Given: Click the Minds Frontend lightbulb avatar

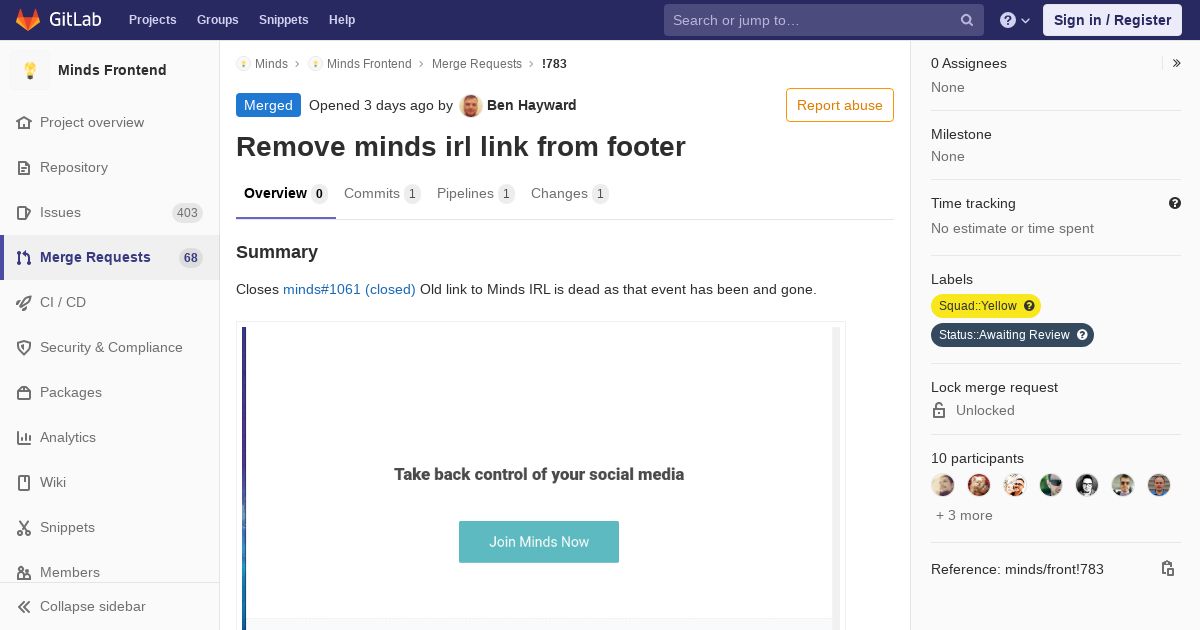Looking at the screenshot, I should coord(30,70).
